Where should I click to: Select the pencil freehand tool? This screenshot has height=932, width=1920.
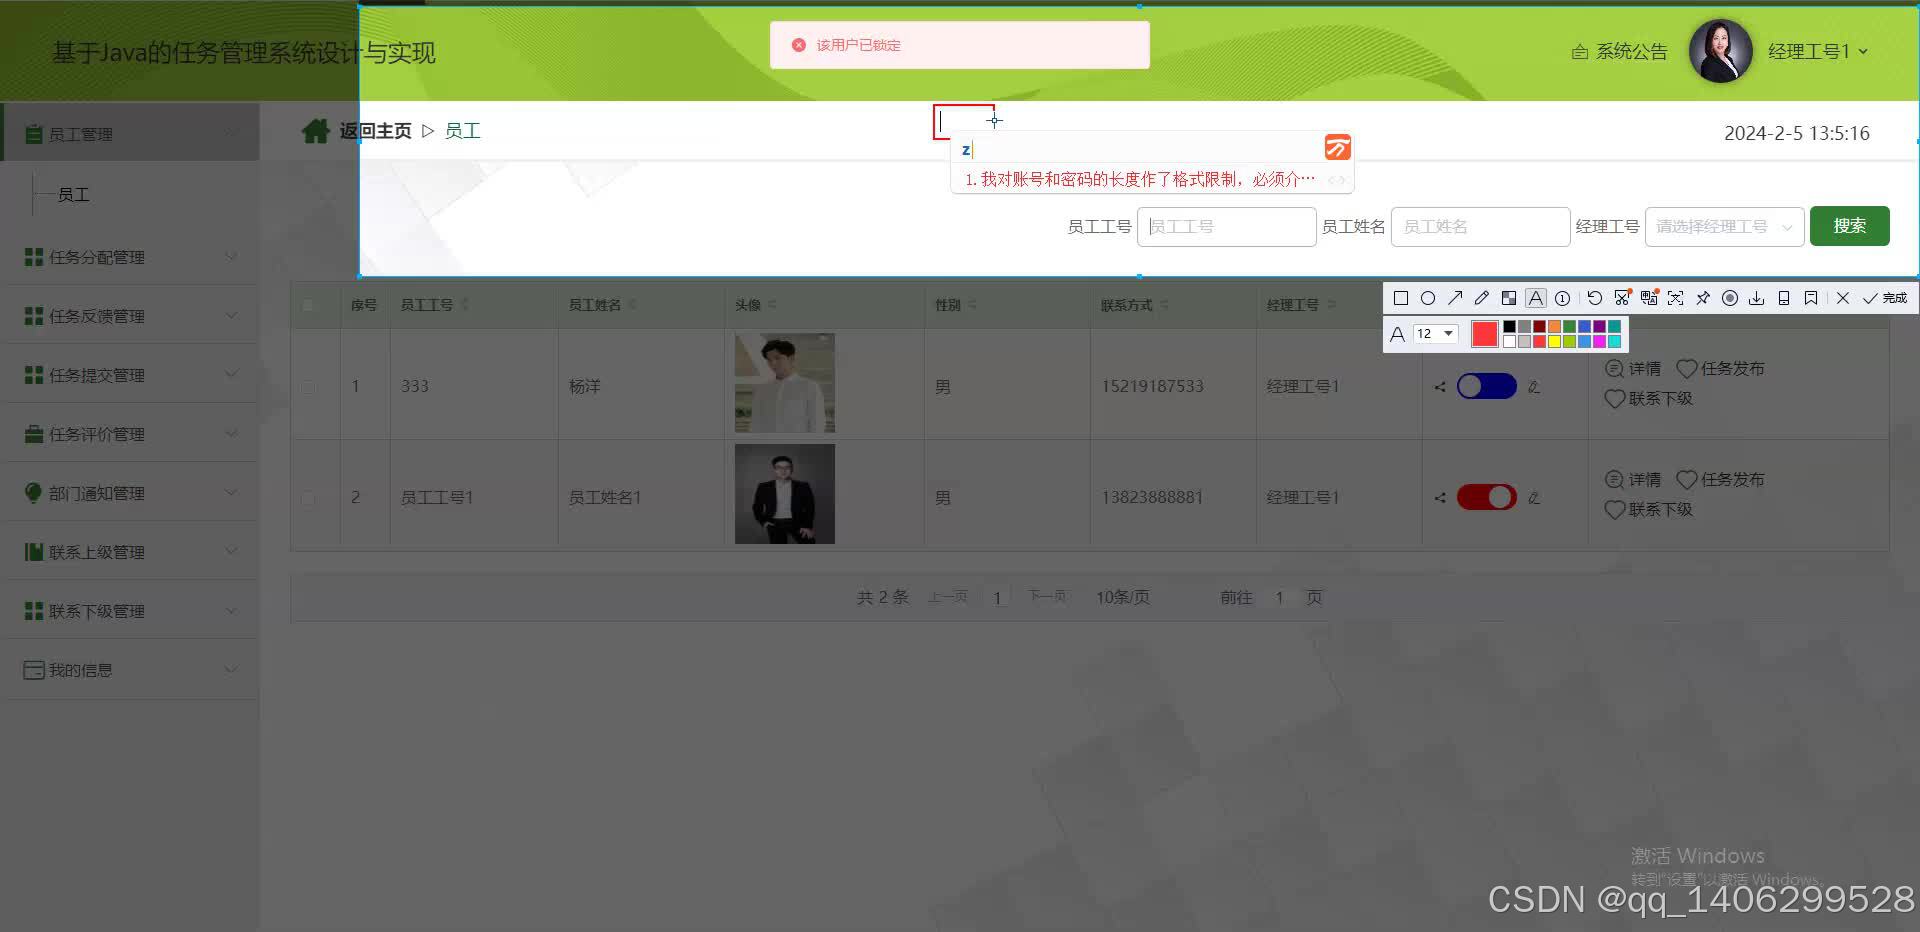(1482, 297)
